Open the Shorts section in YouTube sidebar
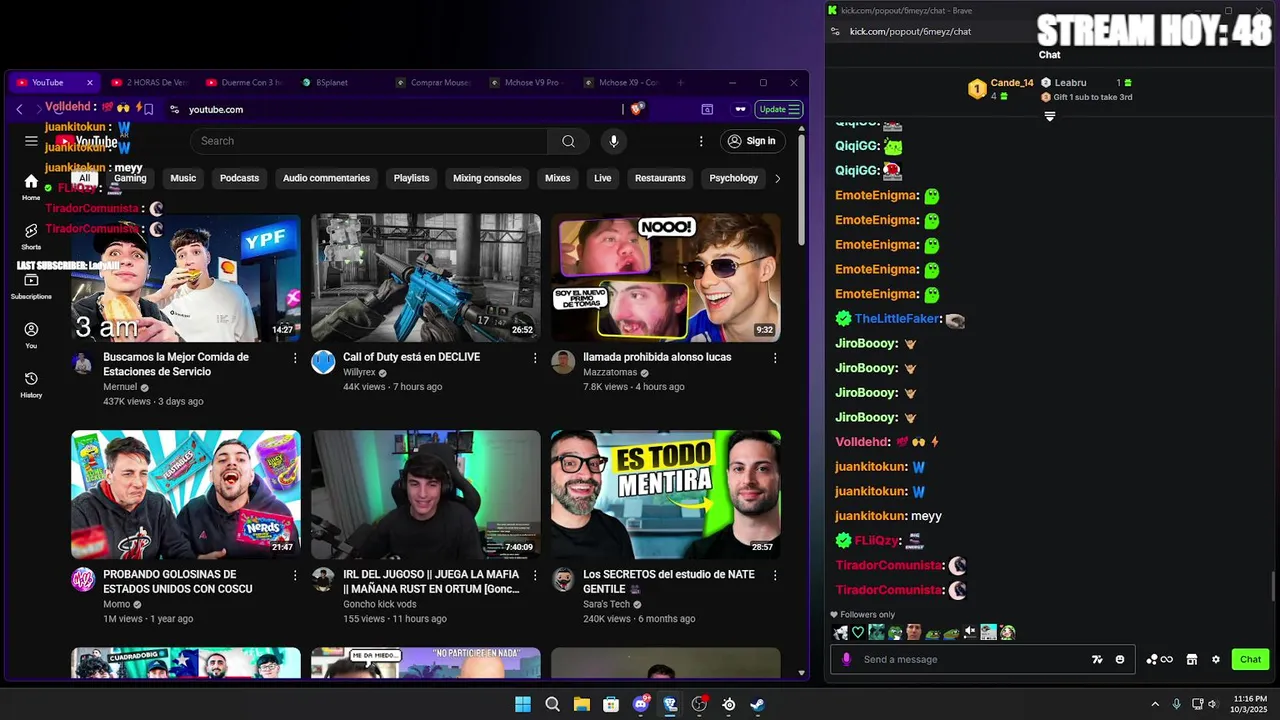Viewport: 1280px width, 720px height. [x=31, y=237]
